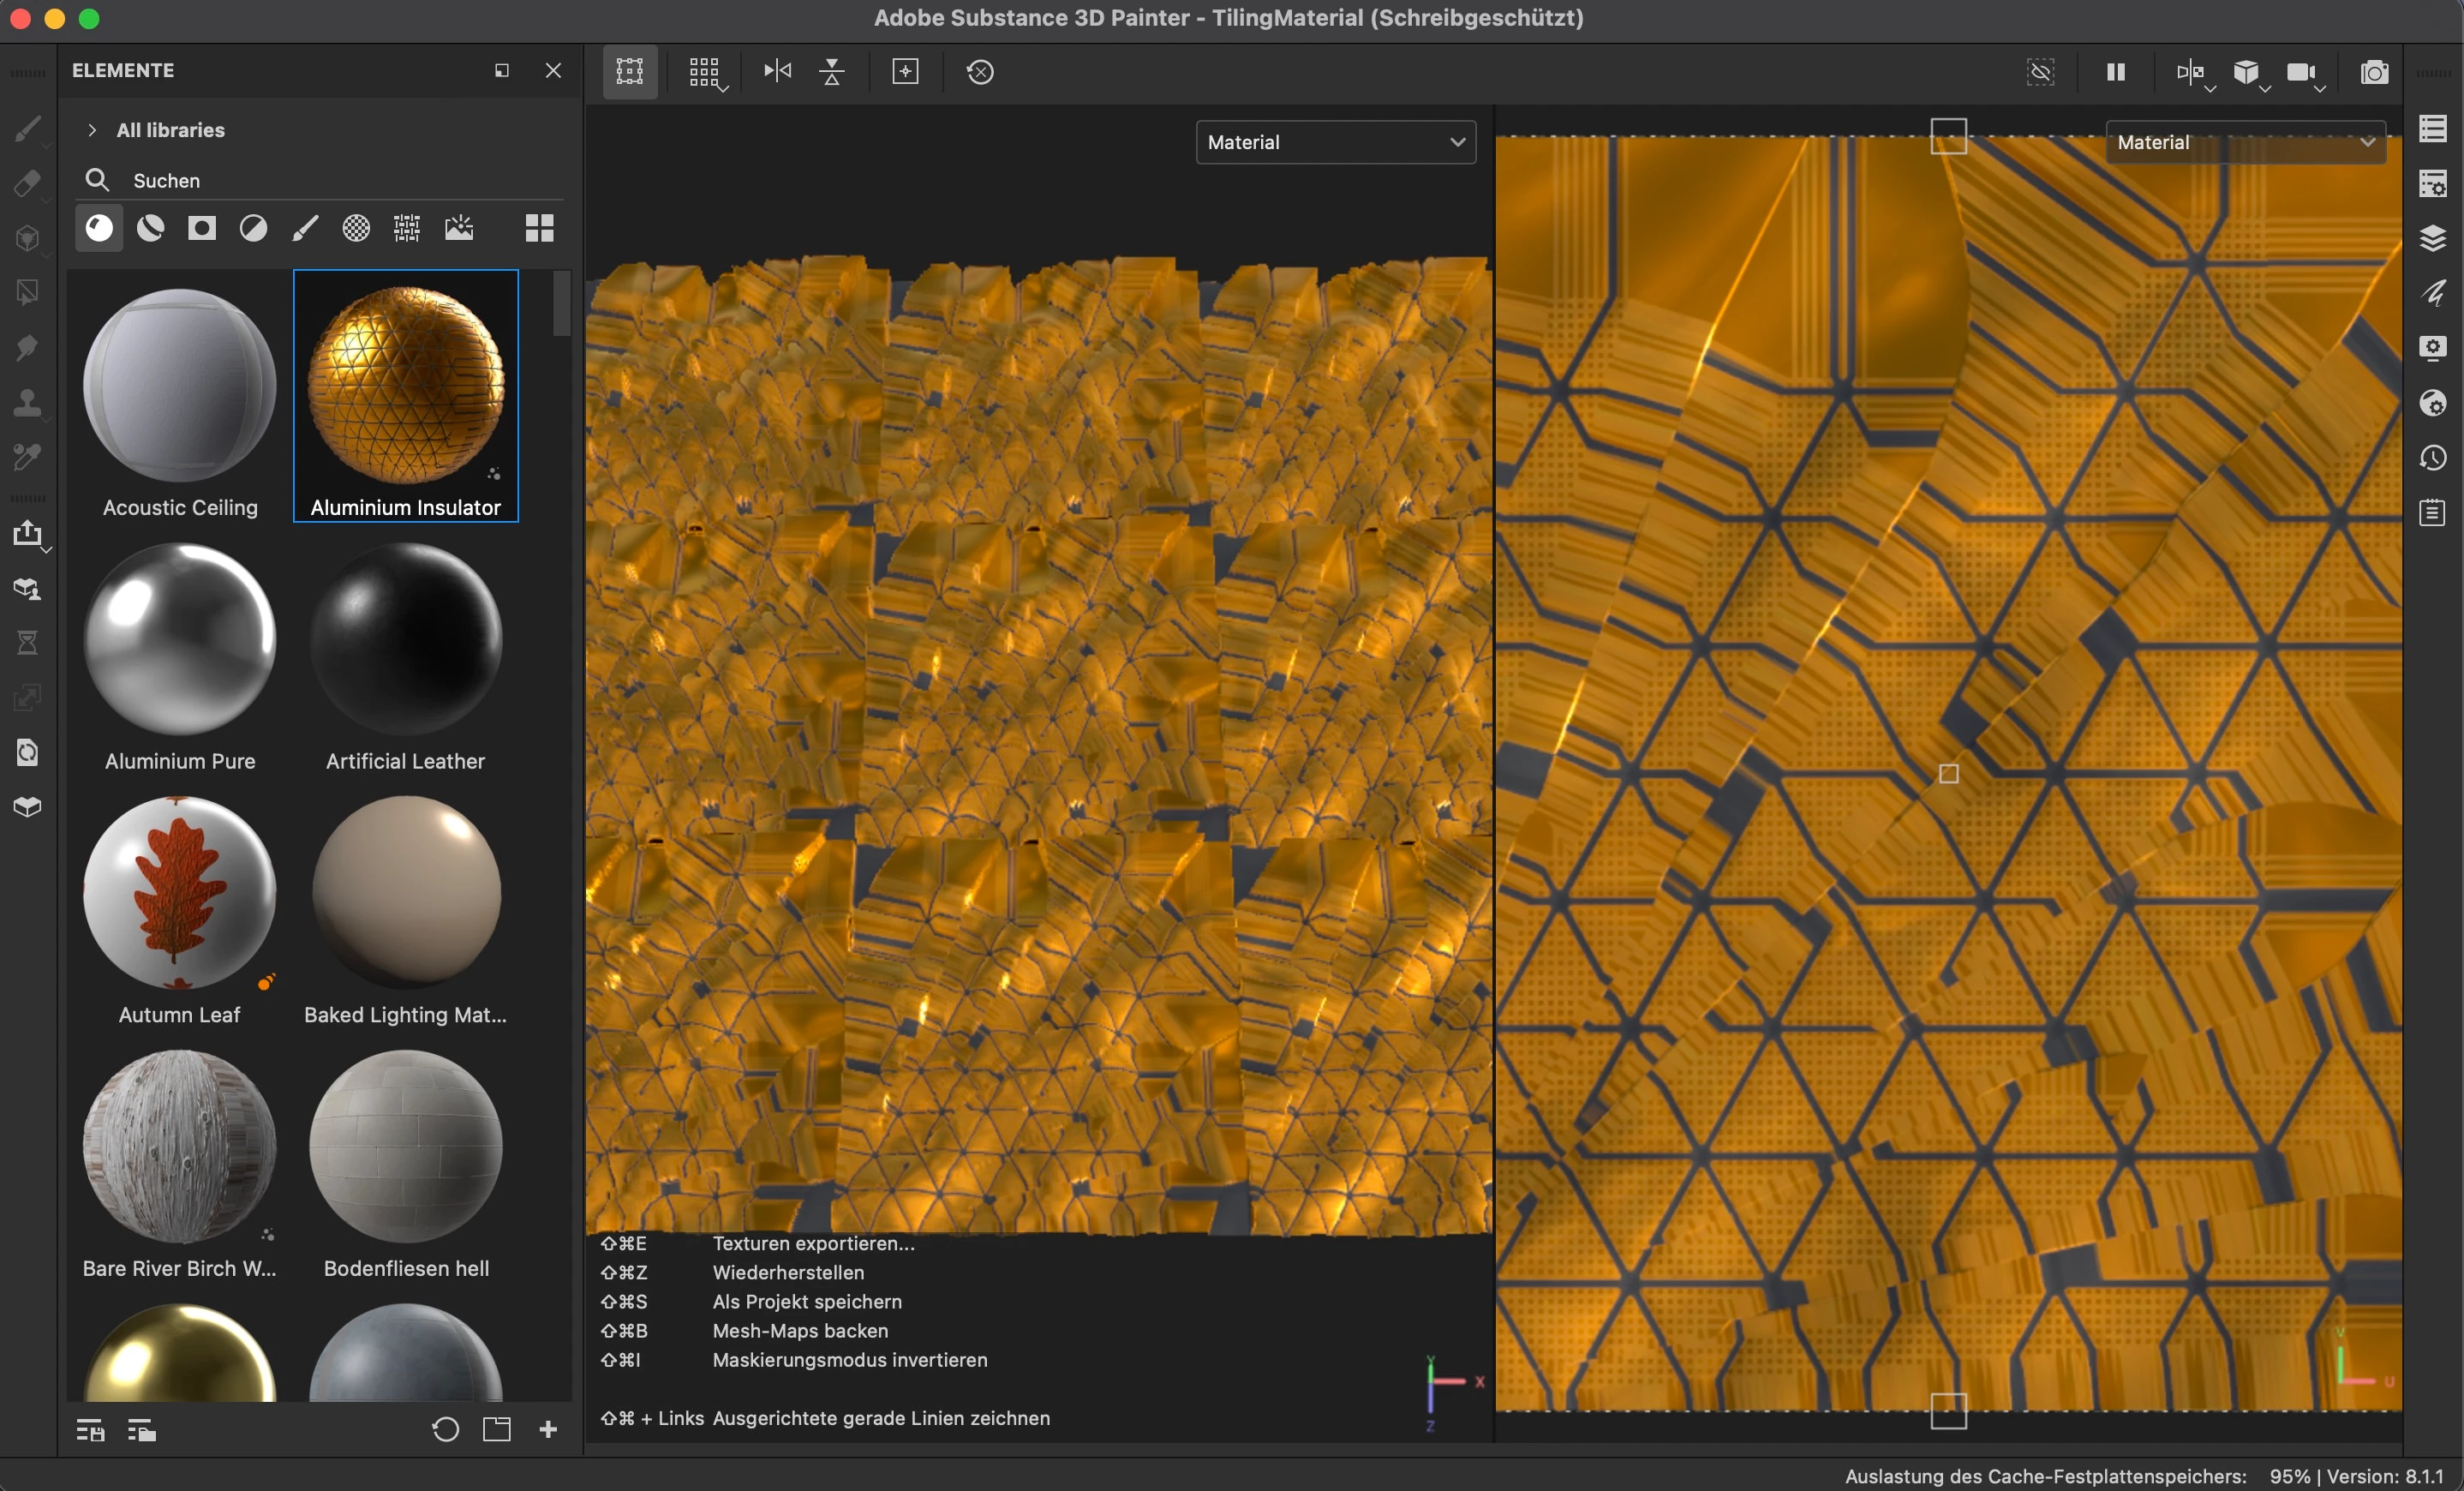This screenshot has height=1491, width=2464.
Task: Open the Layers panel icon in right sidebar
Action: click(2432, 238)
